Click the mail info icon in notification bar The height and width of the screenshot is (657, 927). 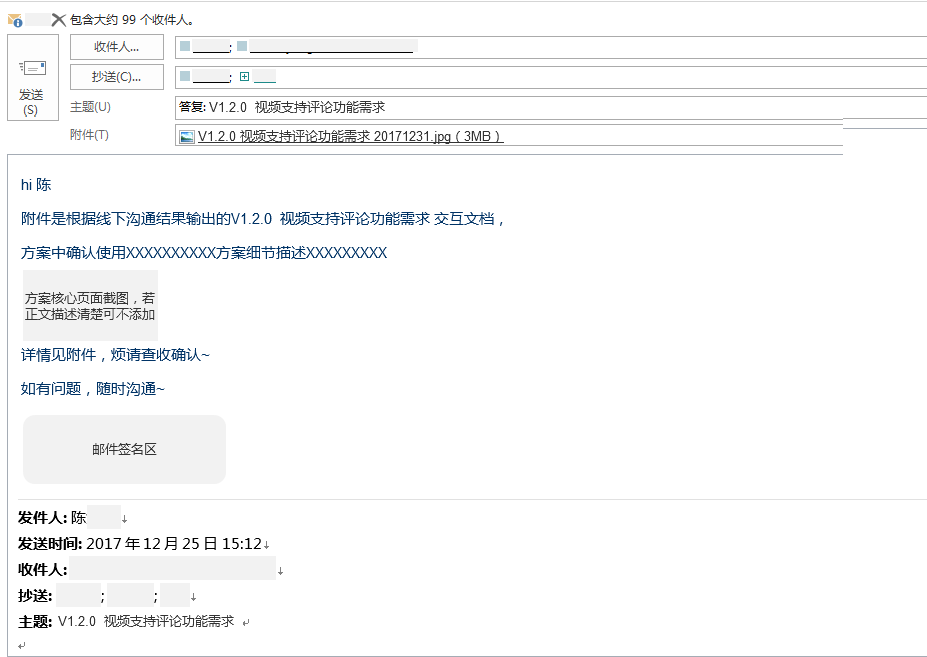pyautogui.click(x=15, y=21)
